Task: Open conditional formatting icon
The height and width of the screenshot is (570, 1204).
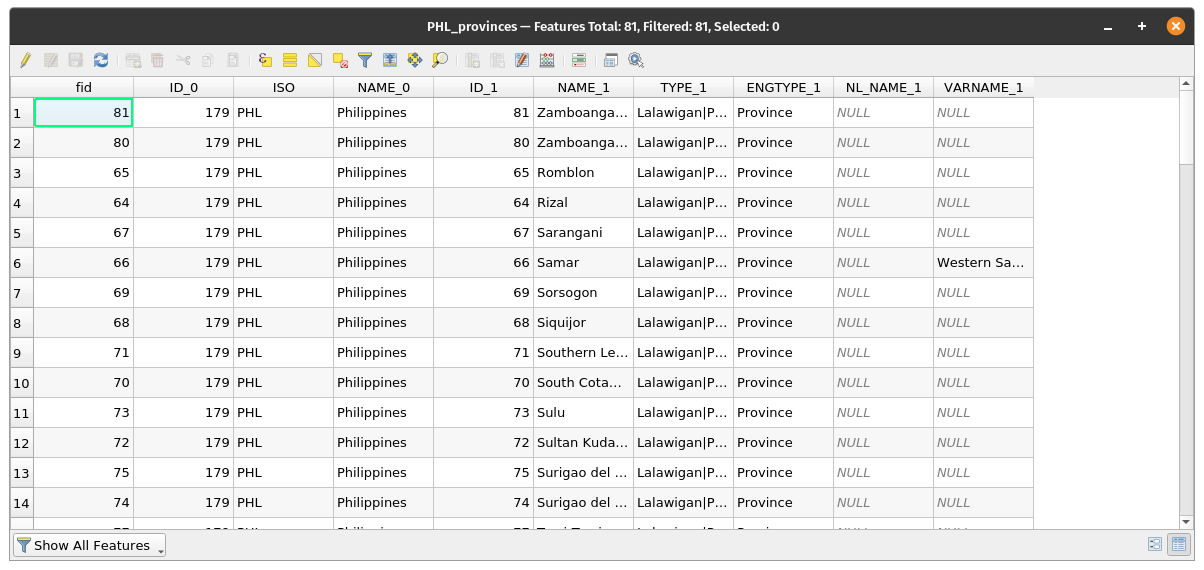Action: point(579,60)
